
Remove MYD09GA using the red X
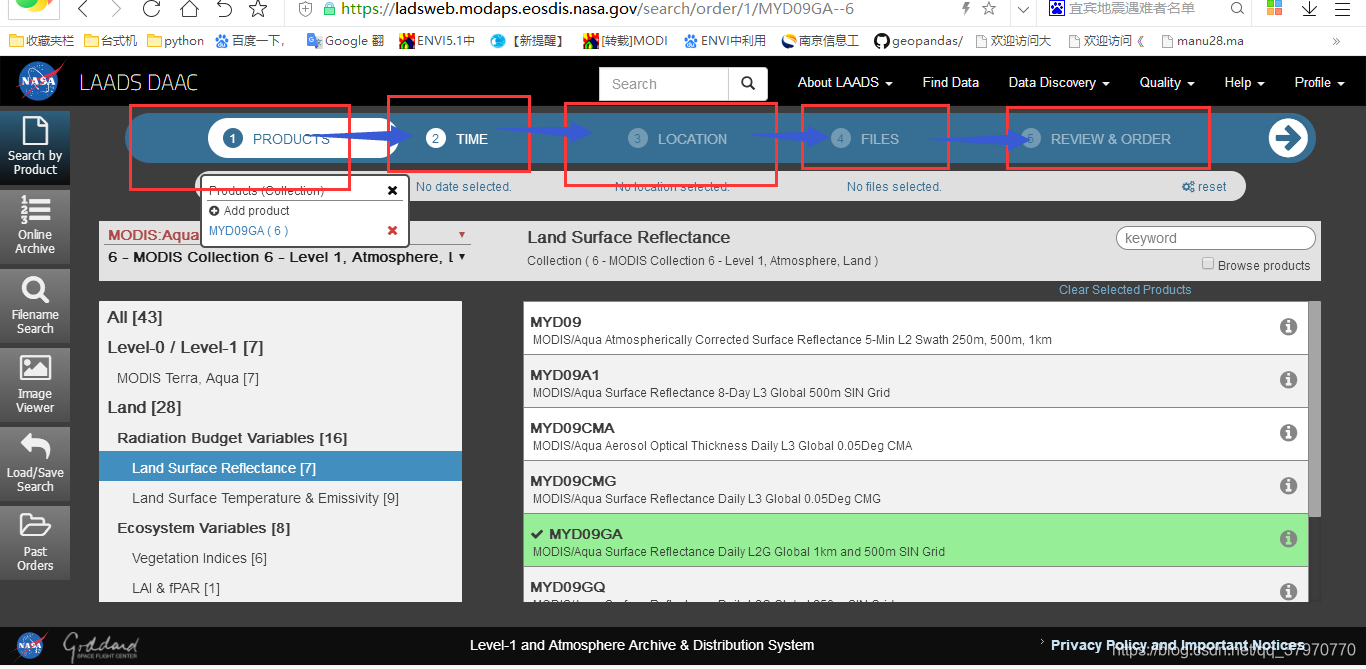pyautogui.click(x=392, y=231)
